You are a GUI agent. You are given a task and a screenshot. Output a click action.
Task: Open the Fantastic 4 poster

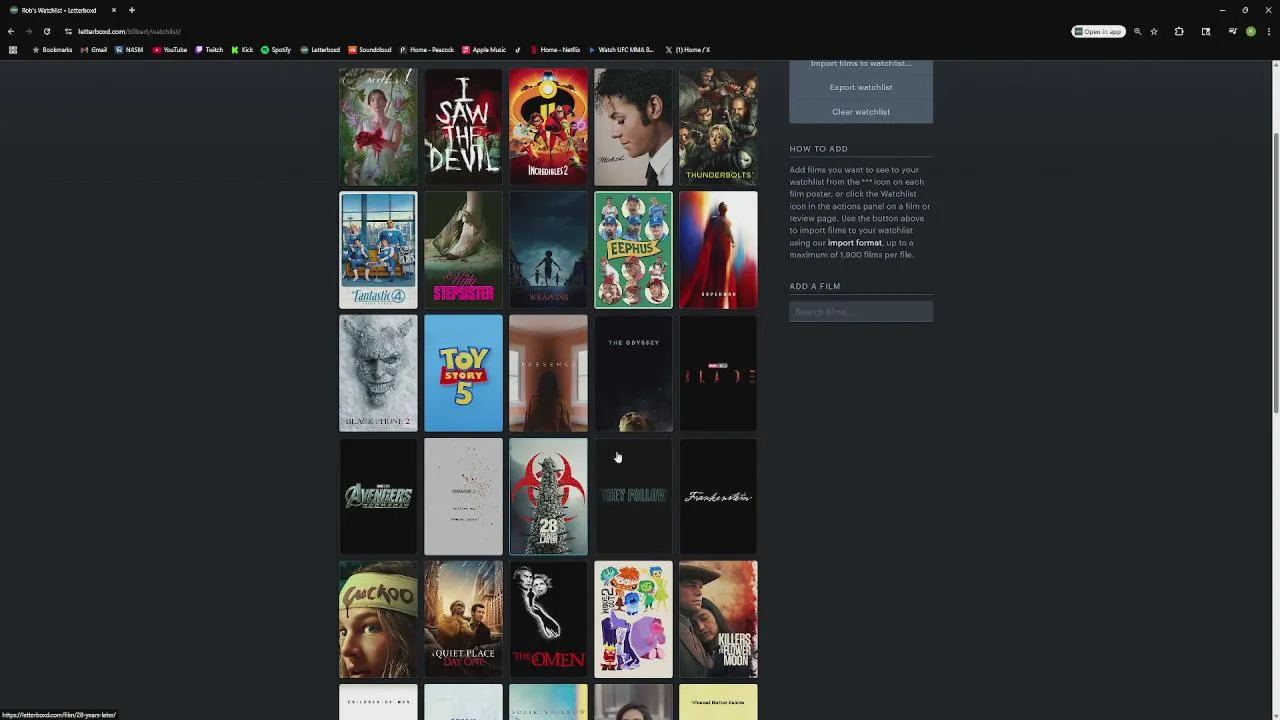378,250
